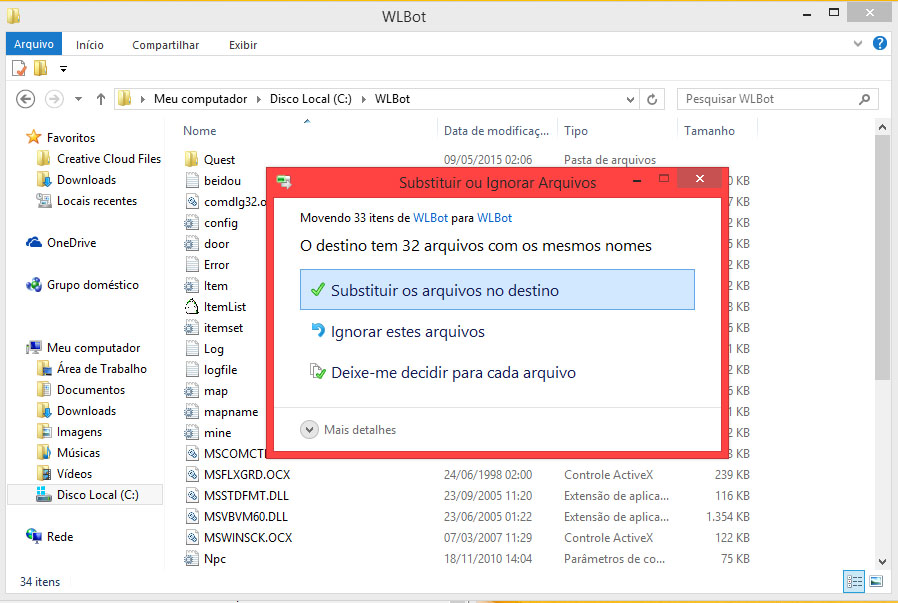This screenshot has width=898, height=603.
Task: Click the Help question mark icon
Action: click(880, 44)
